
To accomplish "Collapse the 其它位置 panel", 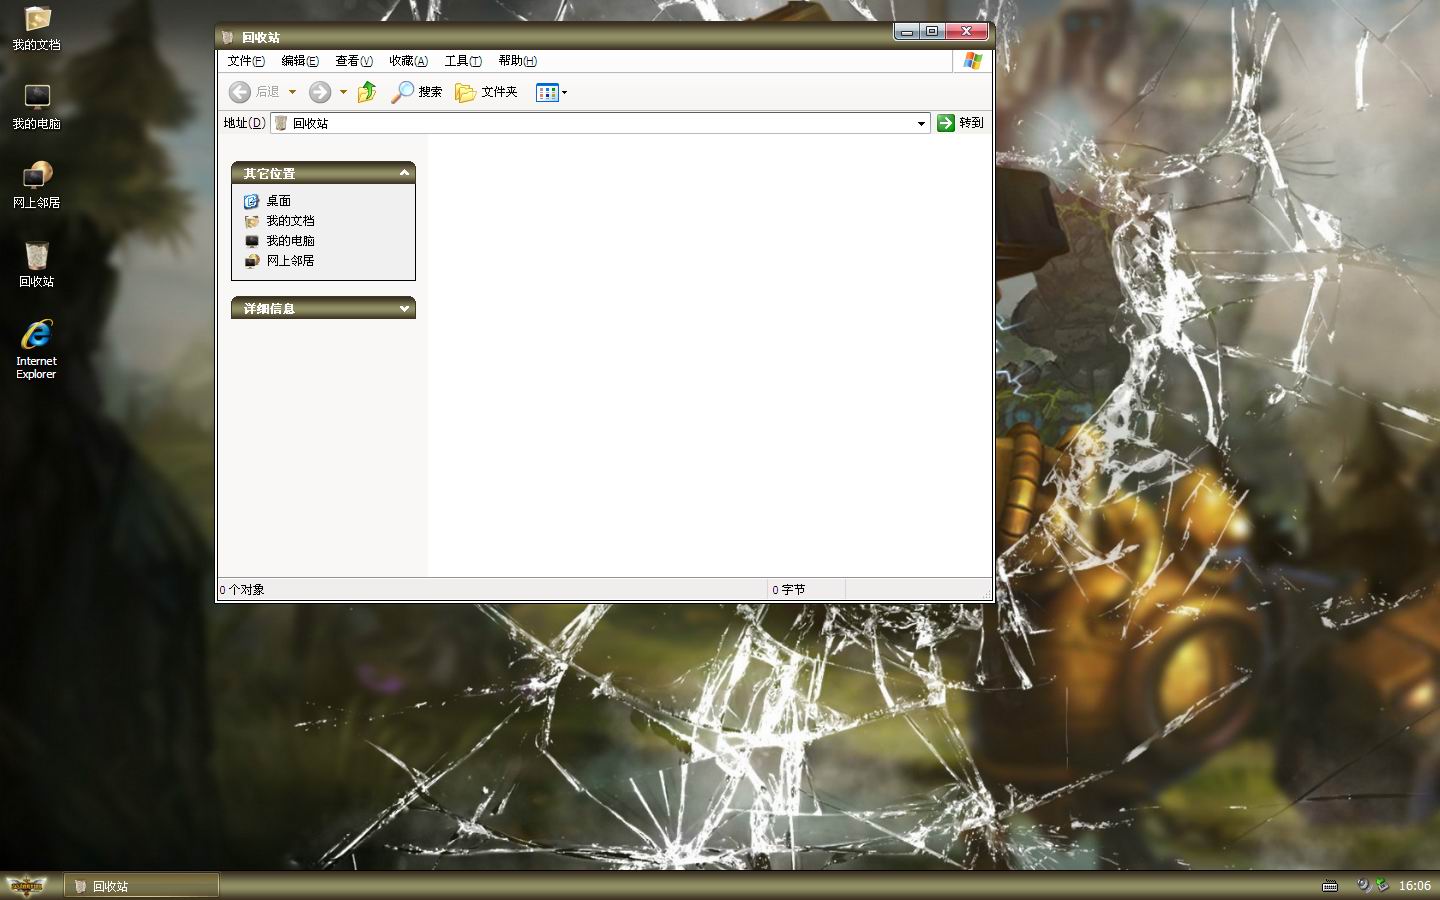I will pos(404,173).
